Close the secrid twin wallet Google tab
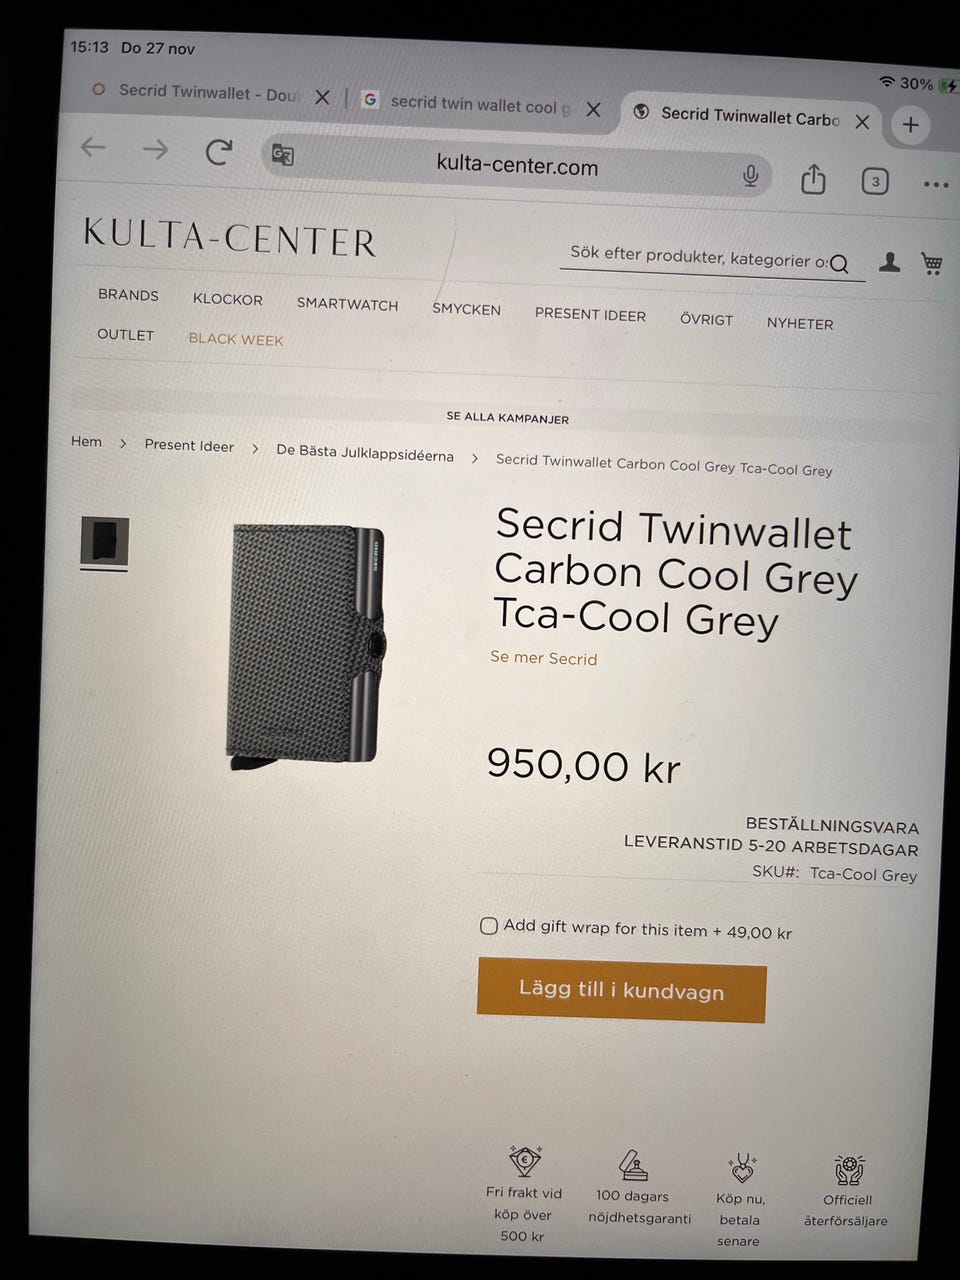Viewport: 960px width, 1280px height. coord(593,109)
